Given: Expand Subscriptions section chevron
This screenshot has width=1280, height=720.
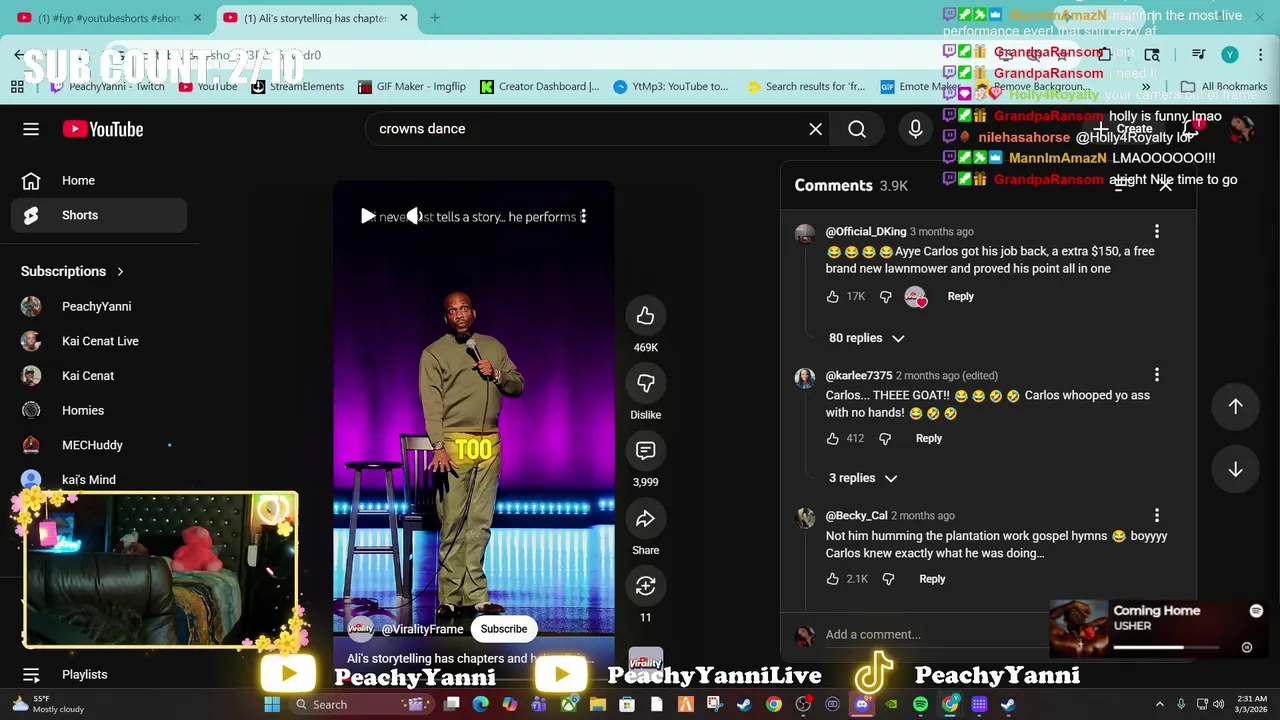Looking at the screenshot, I should [120, 271].
